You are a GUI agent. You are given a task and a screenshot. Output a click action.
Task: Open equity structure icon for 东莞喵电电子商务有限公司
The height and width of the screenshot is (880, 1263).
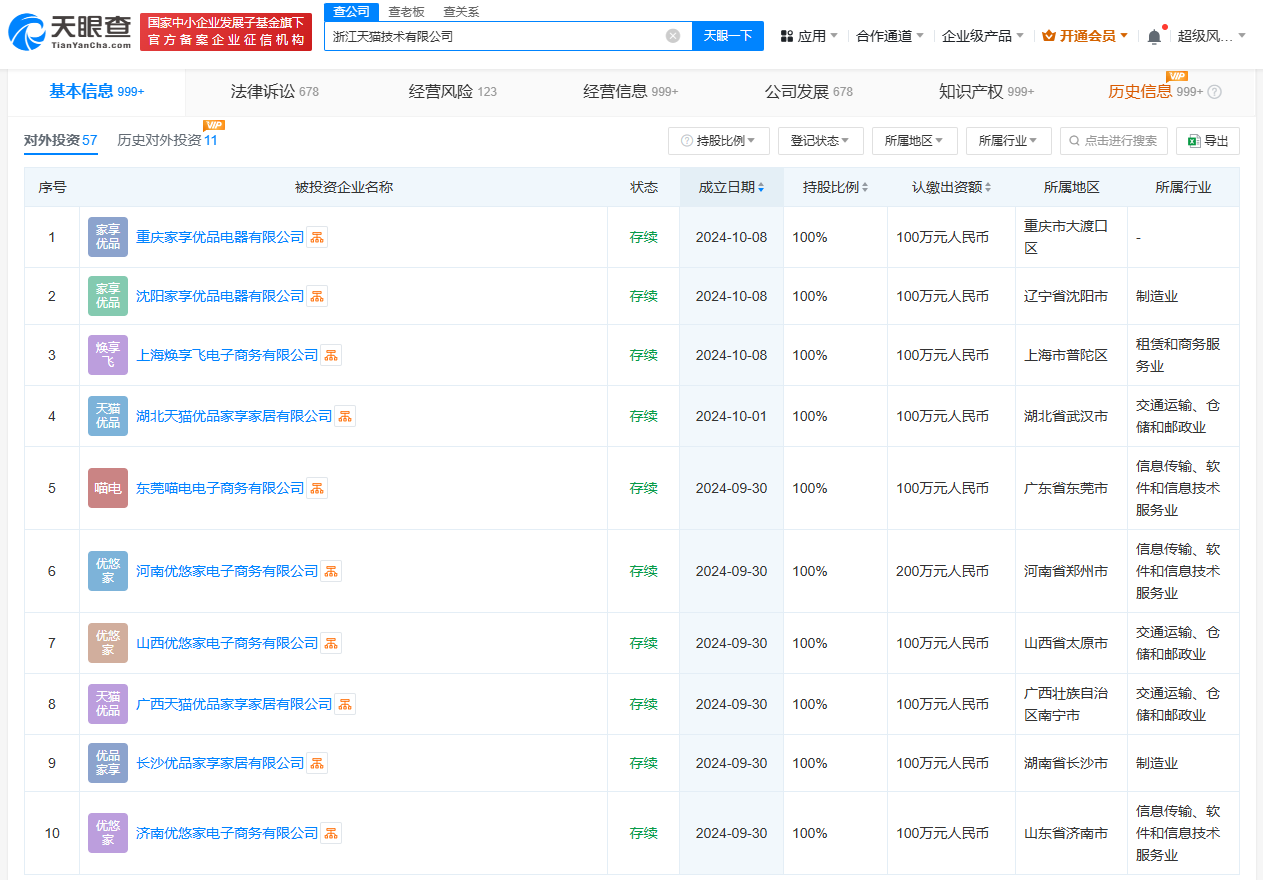pyautogui.click(x=317, y=489)
